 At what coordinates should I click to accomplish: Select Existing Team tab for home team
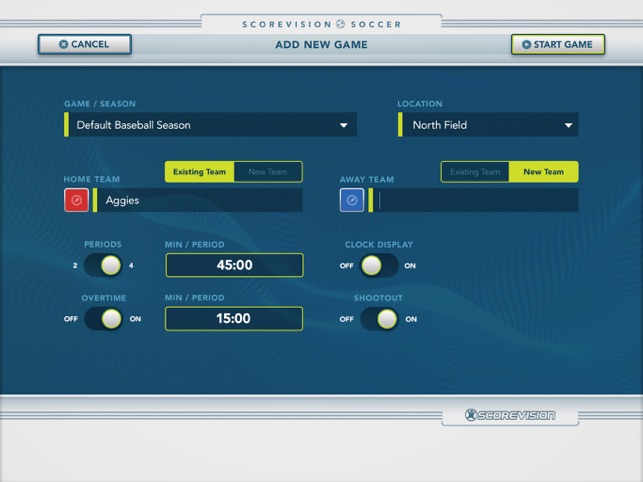200,172
